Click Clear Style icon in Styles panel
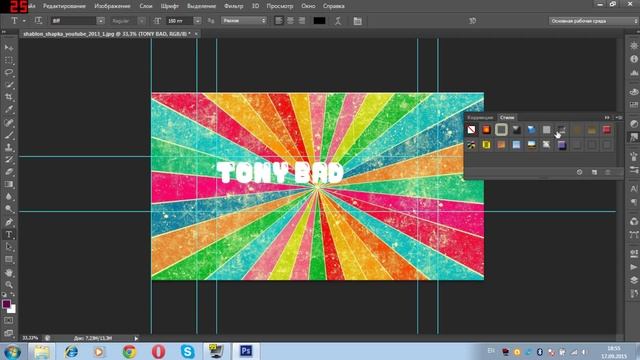Image resolution: width=640 pixels, height=360 pixels. pos(580,172)
